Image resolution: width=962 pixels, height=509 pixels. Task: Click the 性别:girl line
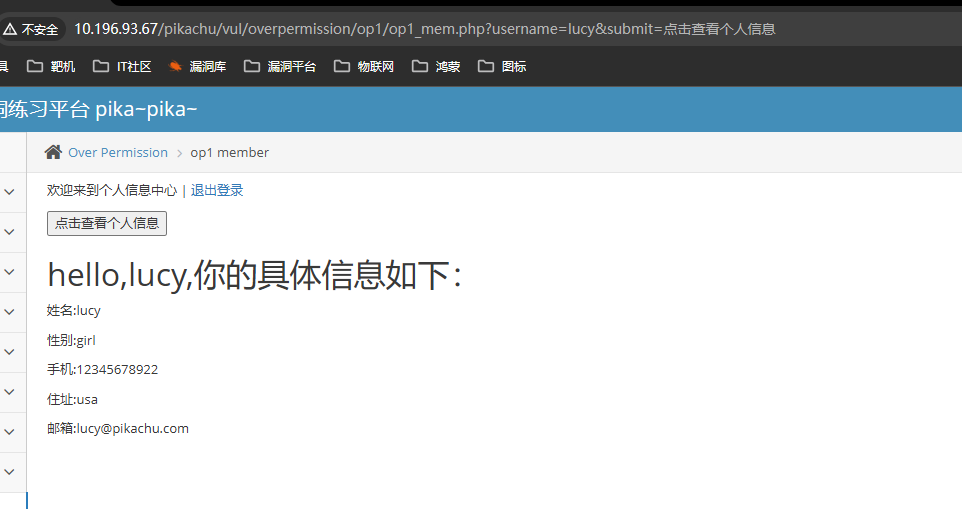[x=71, y=340]
